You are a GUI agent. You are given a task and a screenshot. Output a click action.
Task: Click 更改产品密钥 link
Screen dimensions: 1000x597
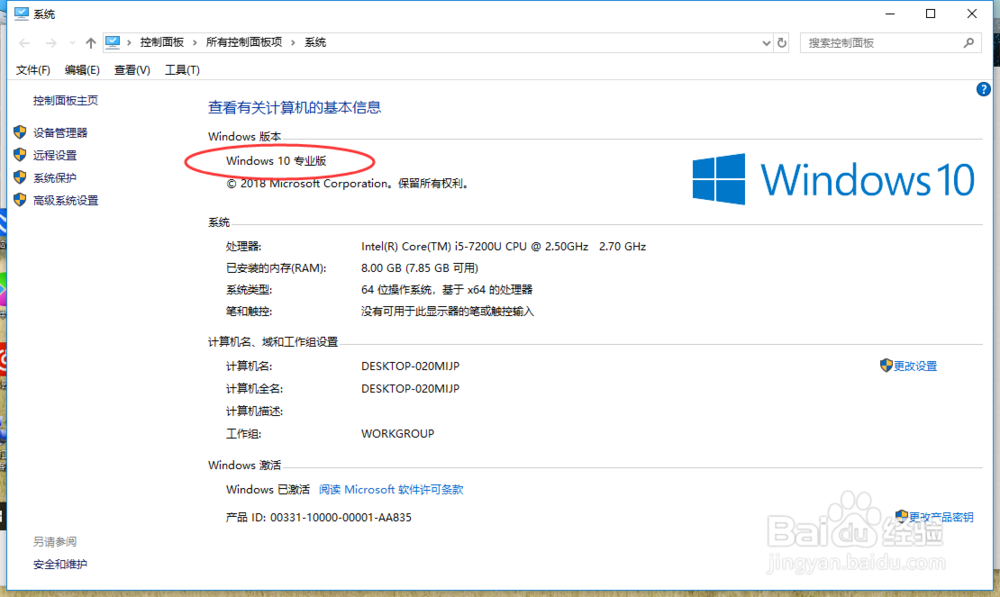pyautogui.click(x=941, y=517)
